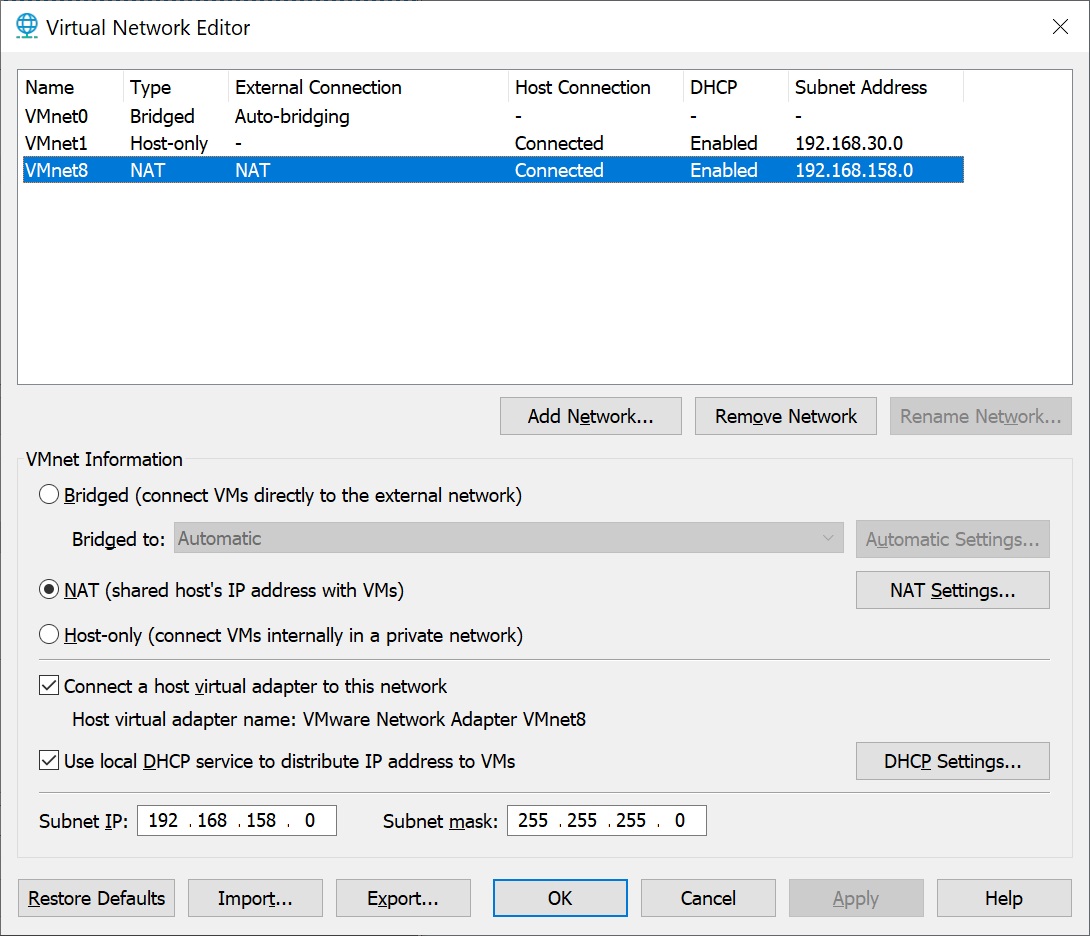Click the Virtual Network Editor globe icon
Image resolution: width=1090 pixels, height=936 pixels.
(26, 26)
